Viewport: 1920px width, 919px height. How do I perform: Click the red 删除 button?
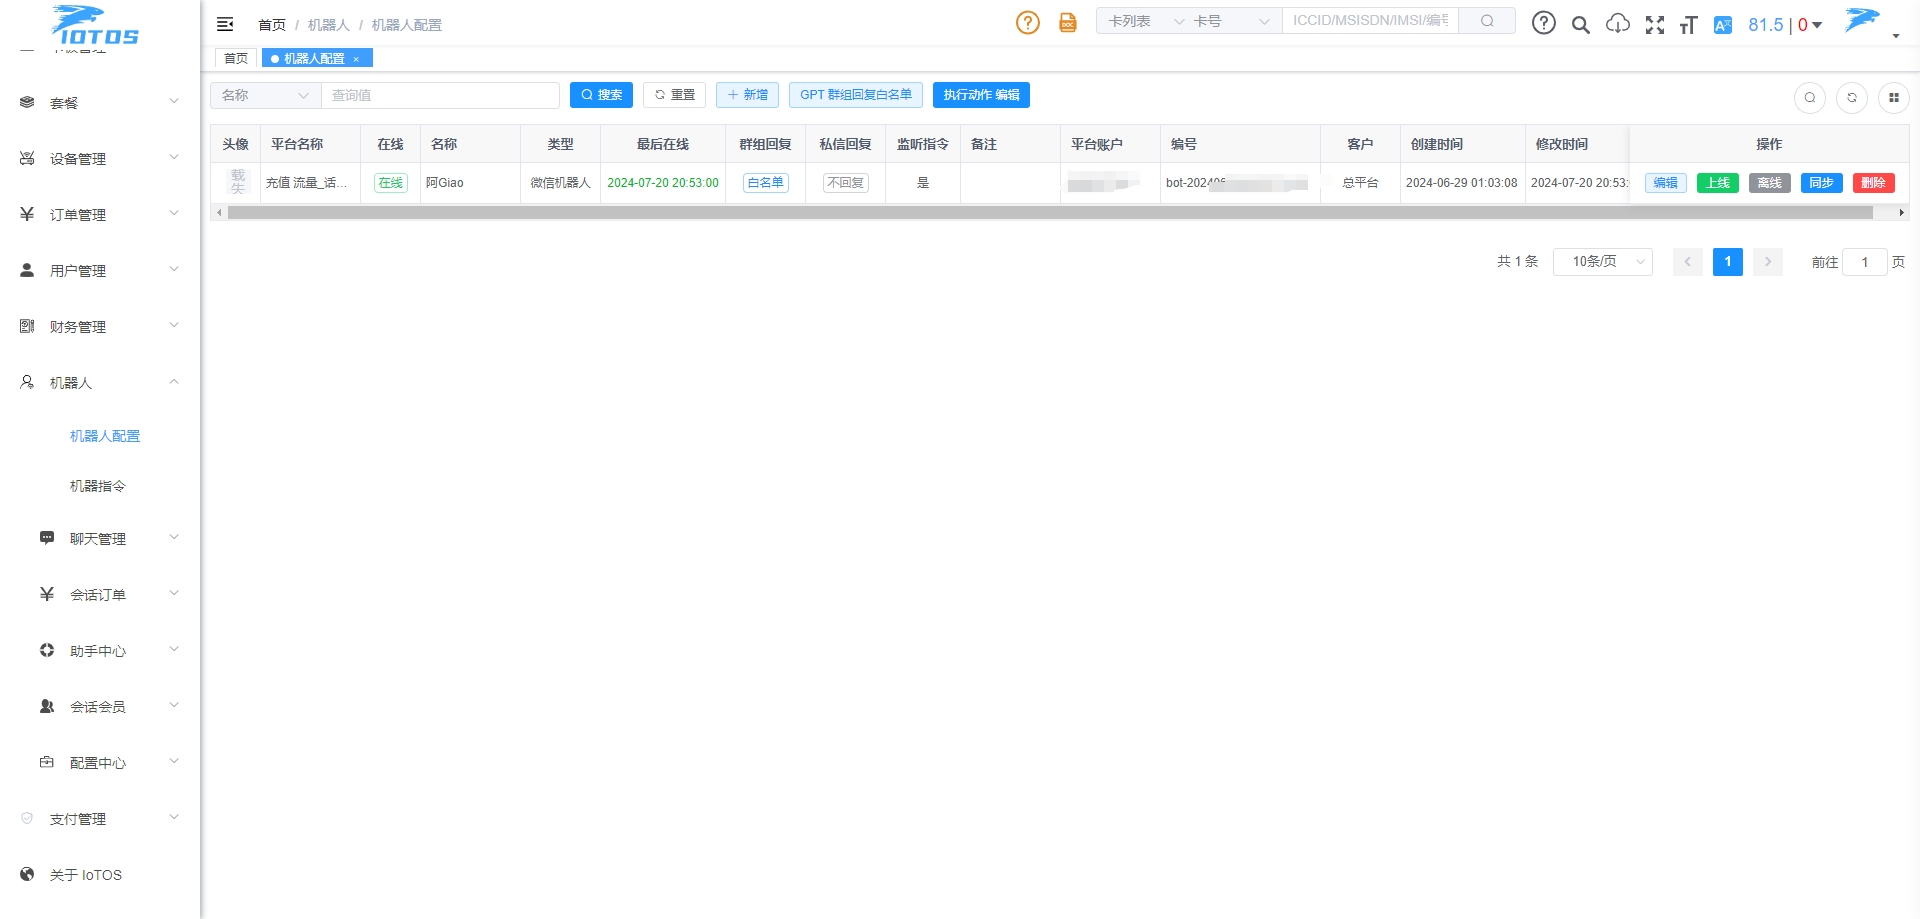click(x=1874, y=183)
